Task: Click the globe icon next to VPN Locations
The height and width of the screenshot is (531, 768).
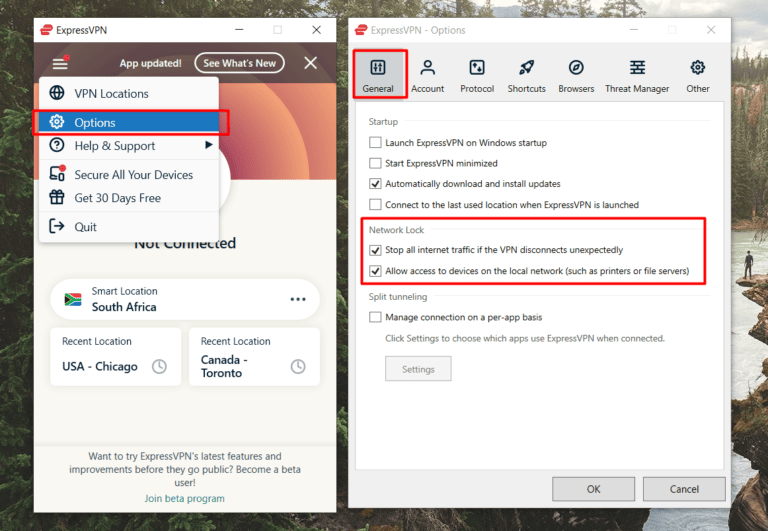Action: pos(57,93)
